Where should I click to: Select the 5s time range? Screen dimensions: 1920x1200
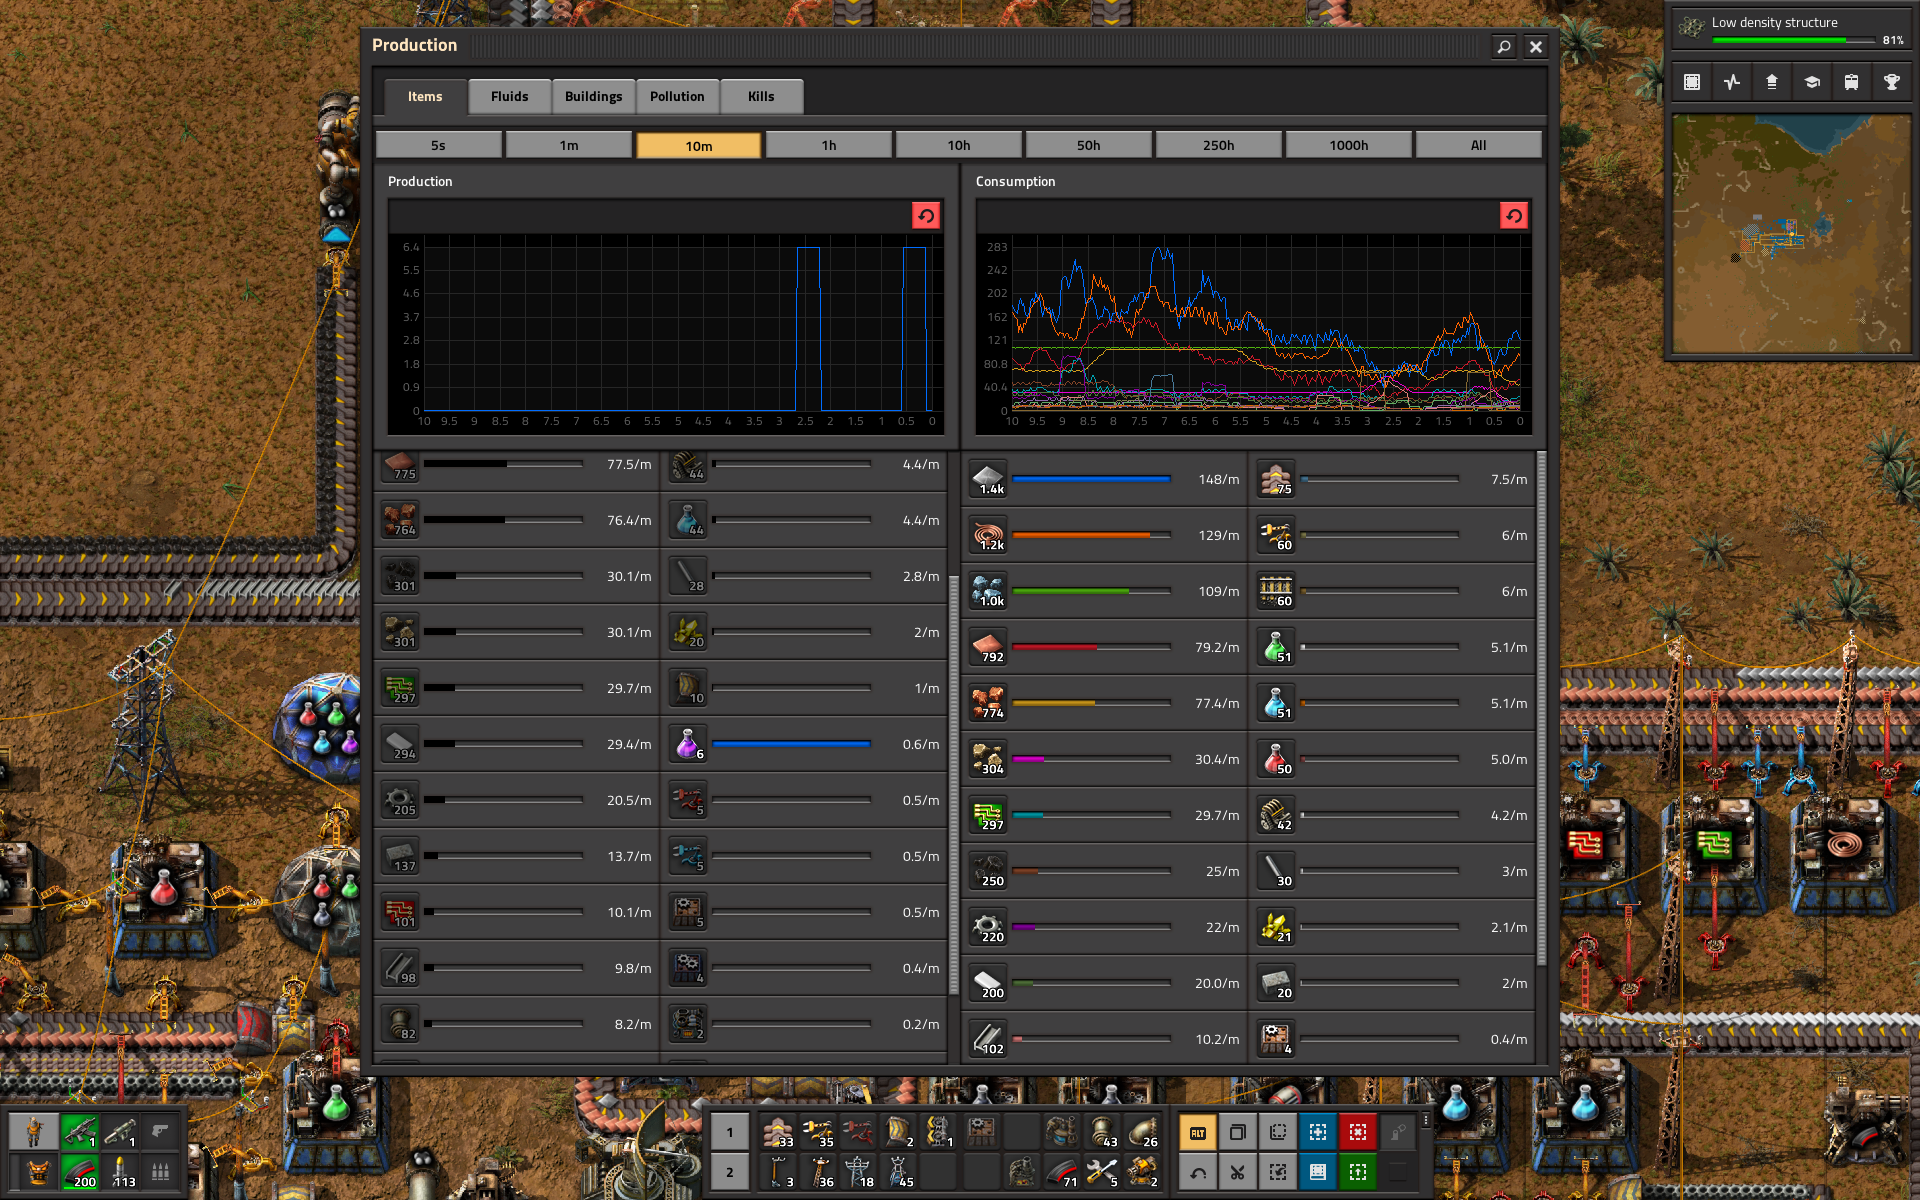(438, 145)
